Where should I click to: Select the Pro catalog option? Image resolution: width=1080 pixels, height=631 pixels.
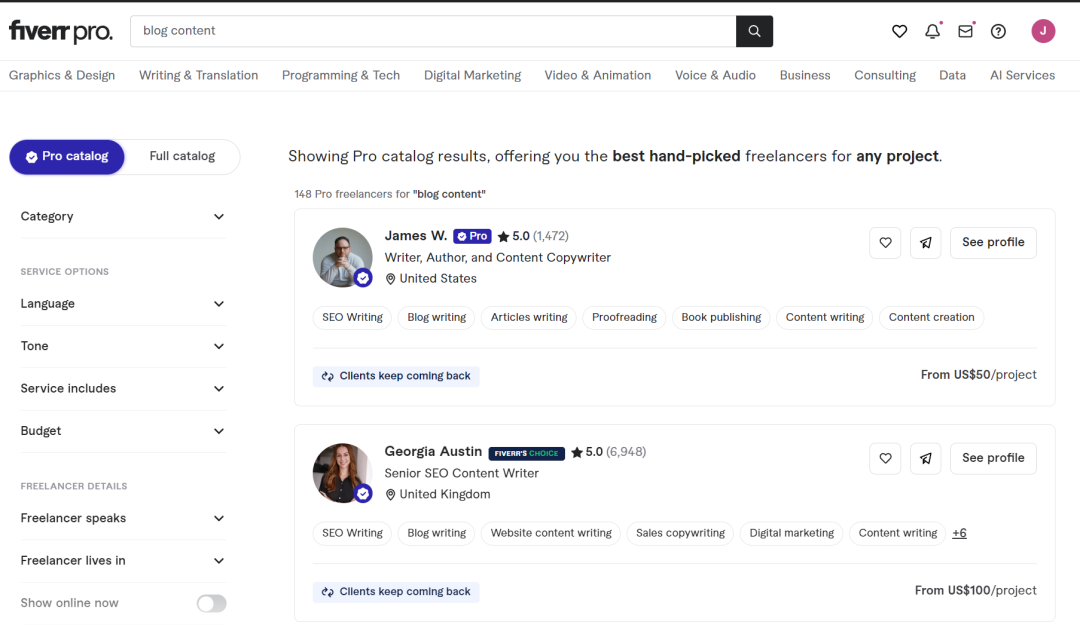click(67, 156)
